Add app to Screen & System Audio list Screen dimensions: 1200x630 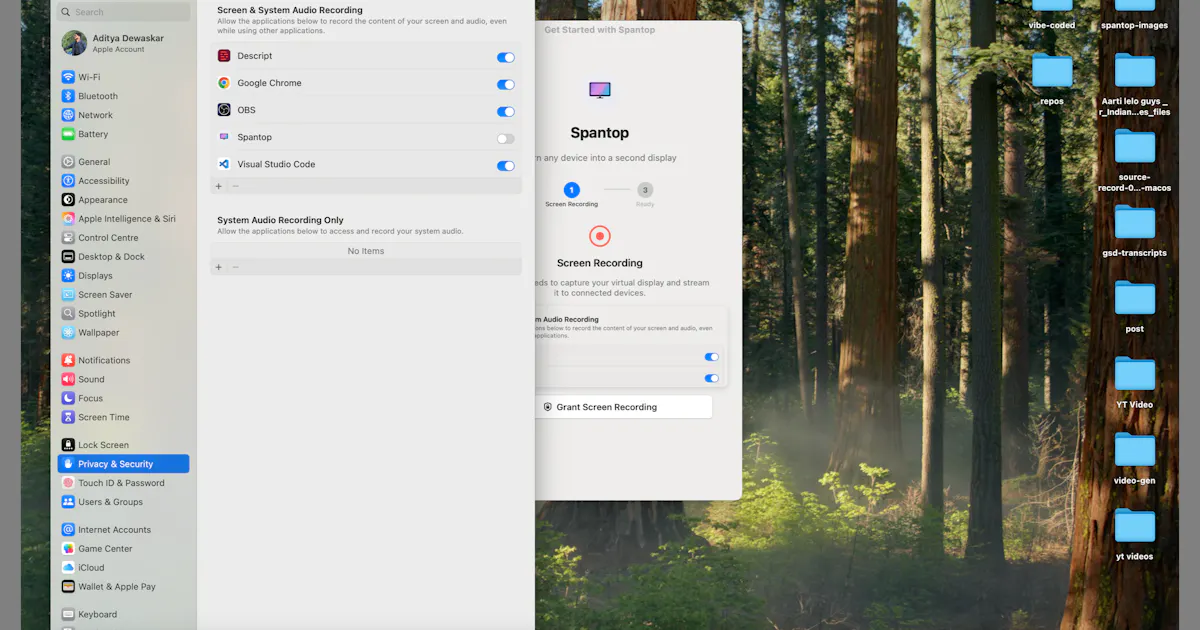click(218, 186)
